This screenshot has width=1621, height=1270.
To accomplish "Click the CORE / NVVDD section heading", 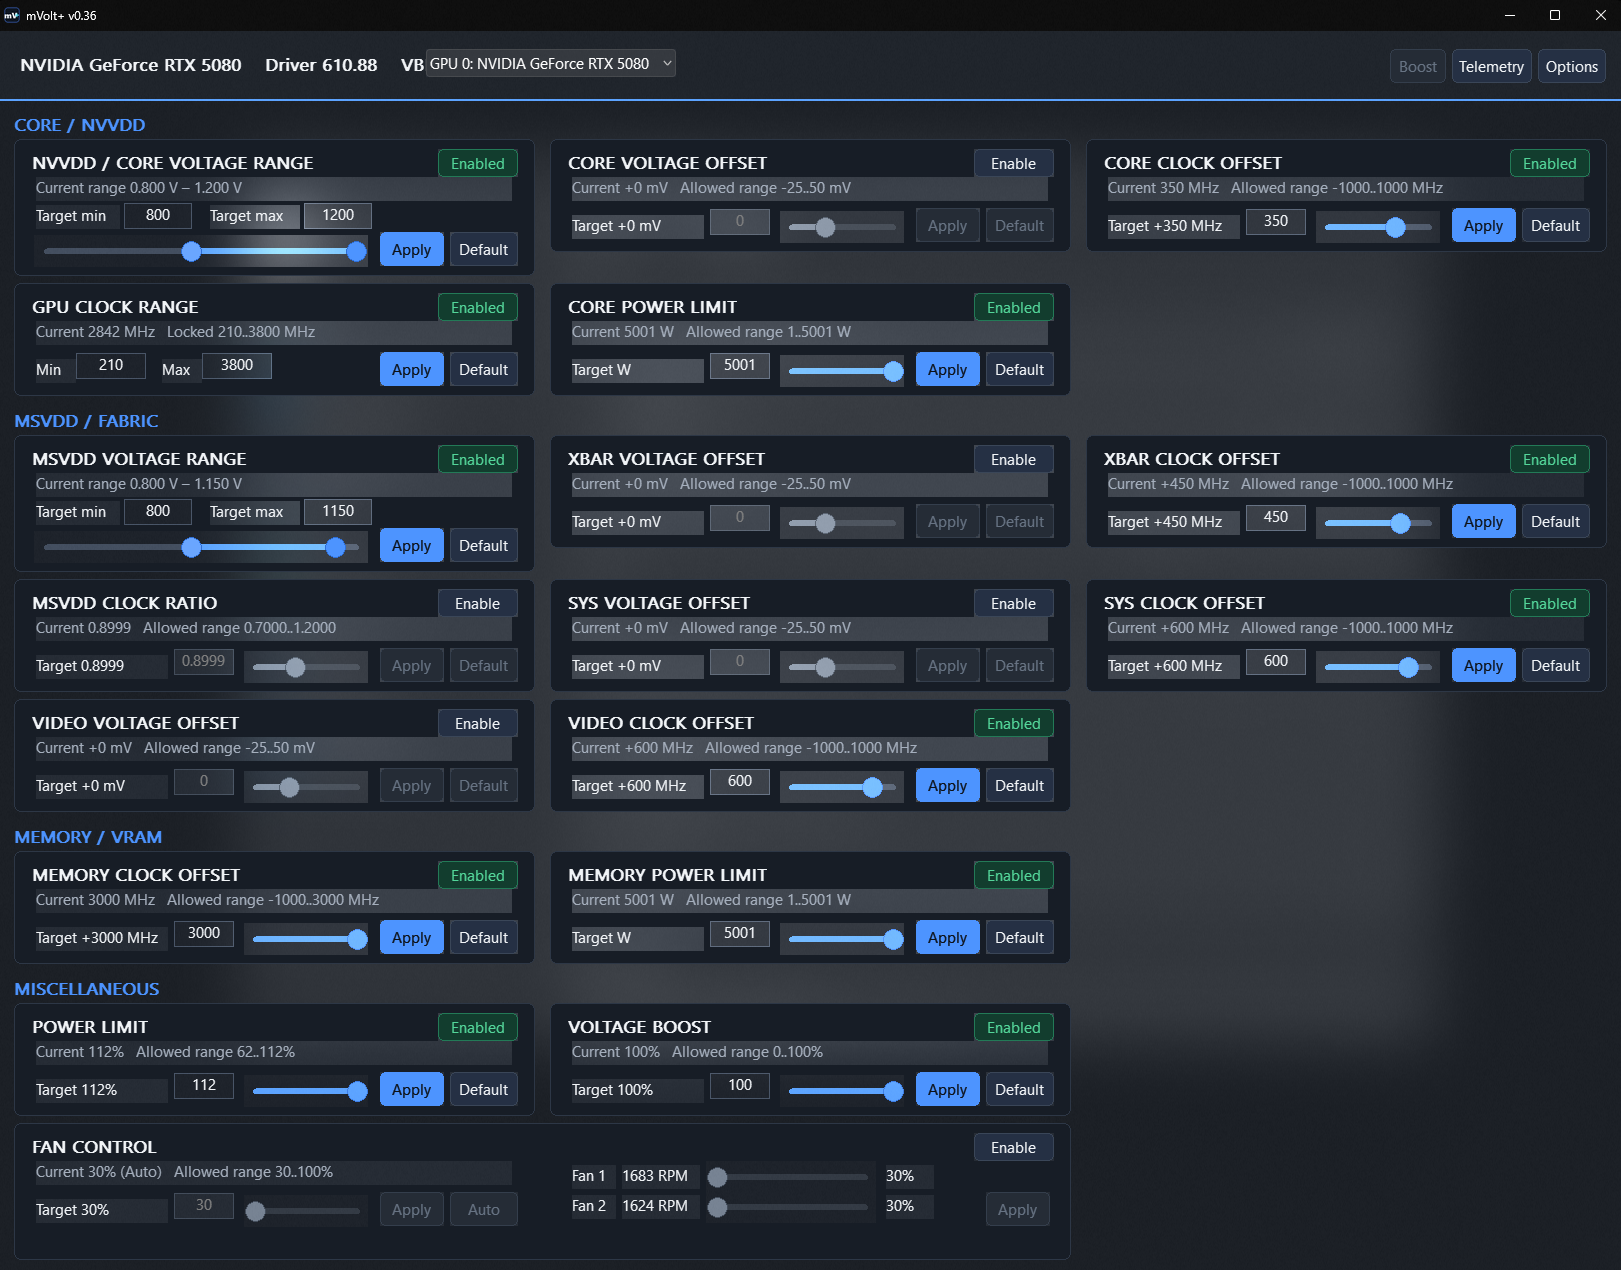I will (x=80, y=125).
